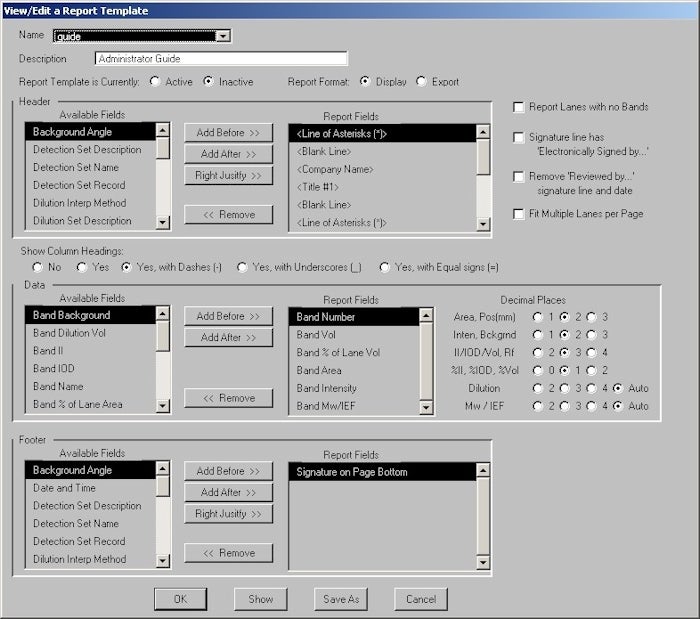This screenshot has height=619, width=700.
Task: Toggle Remove 'Reviewed by' signature line option
Action: coord(518,176)
